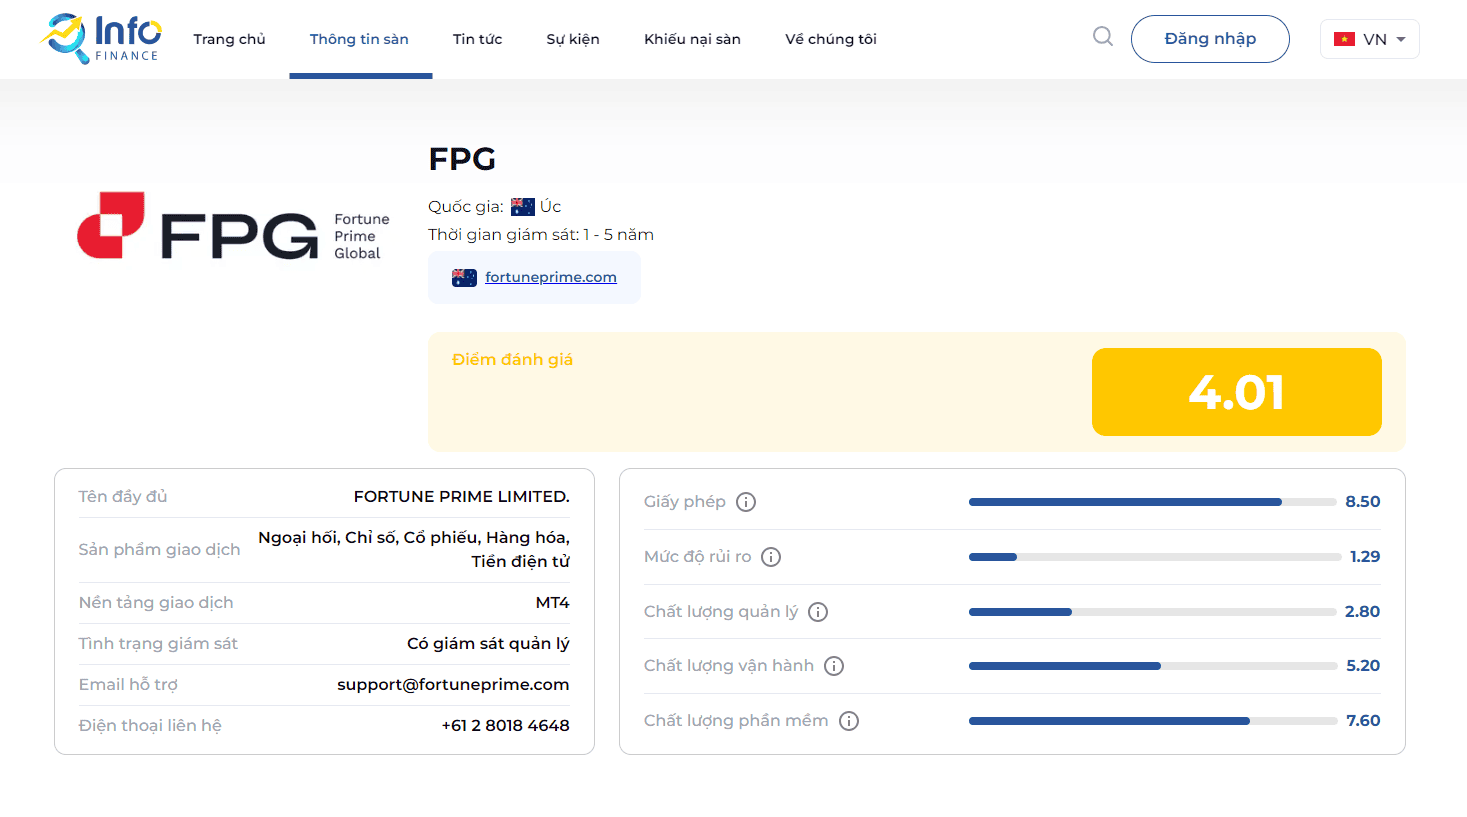Open info icon next to Giấy phép

tap(746, 502)
